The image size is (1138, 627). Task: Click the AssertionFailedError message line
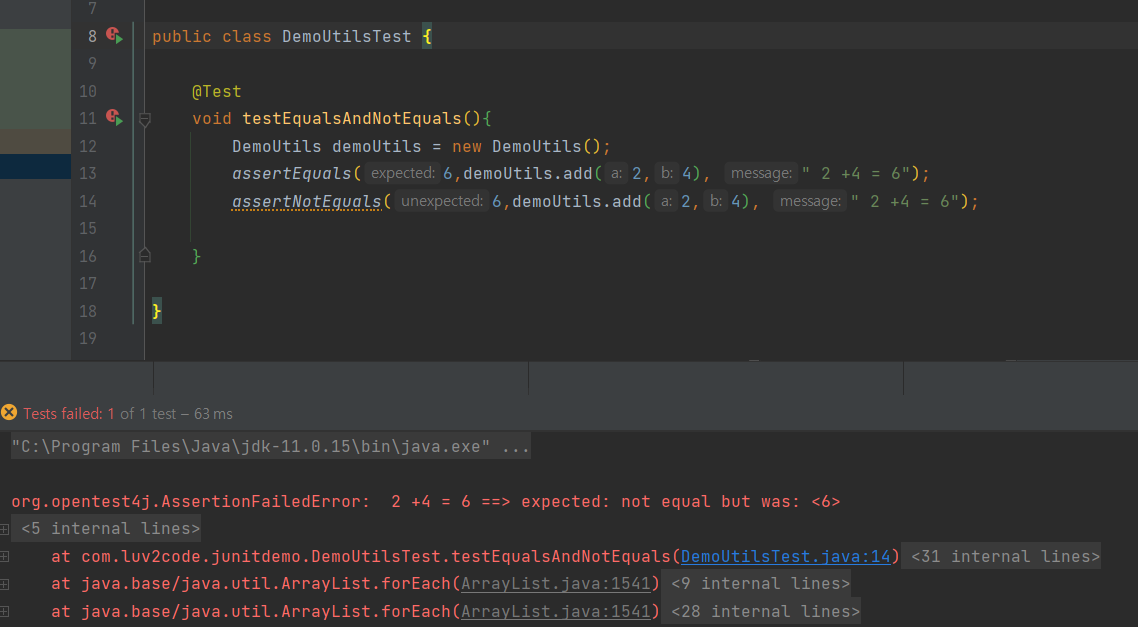click(x=425, y=501)
